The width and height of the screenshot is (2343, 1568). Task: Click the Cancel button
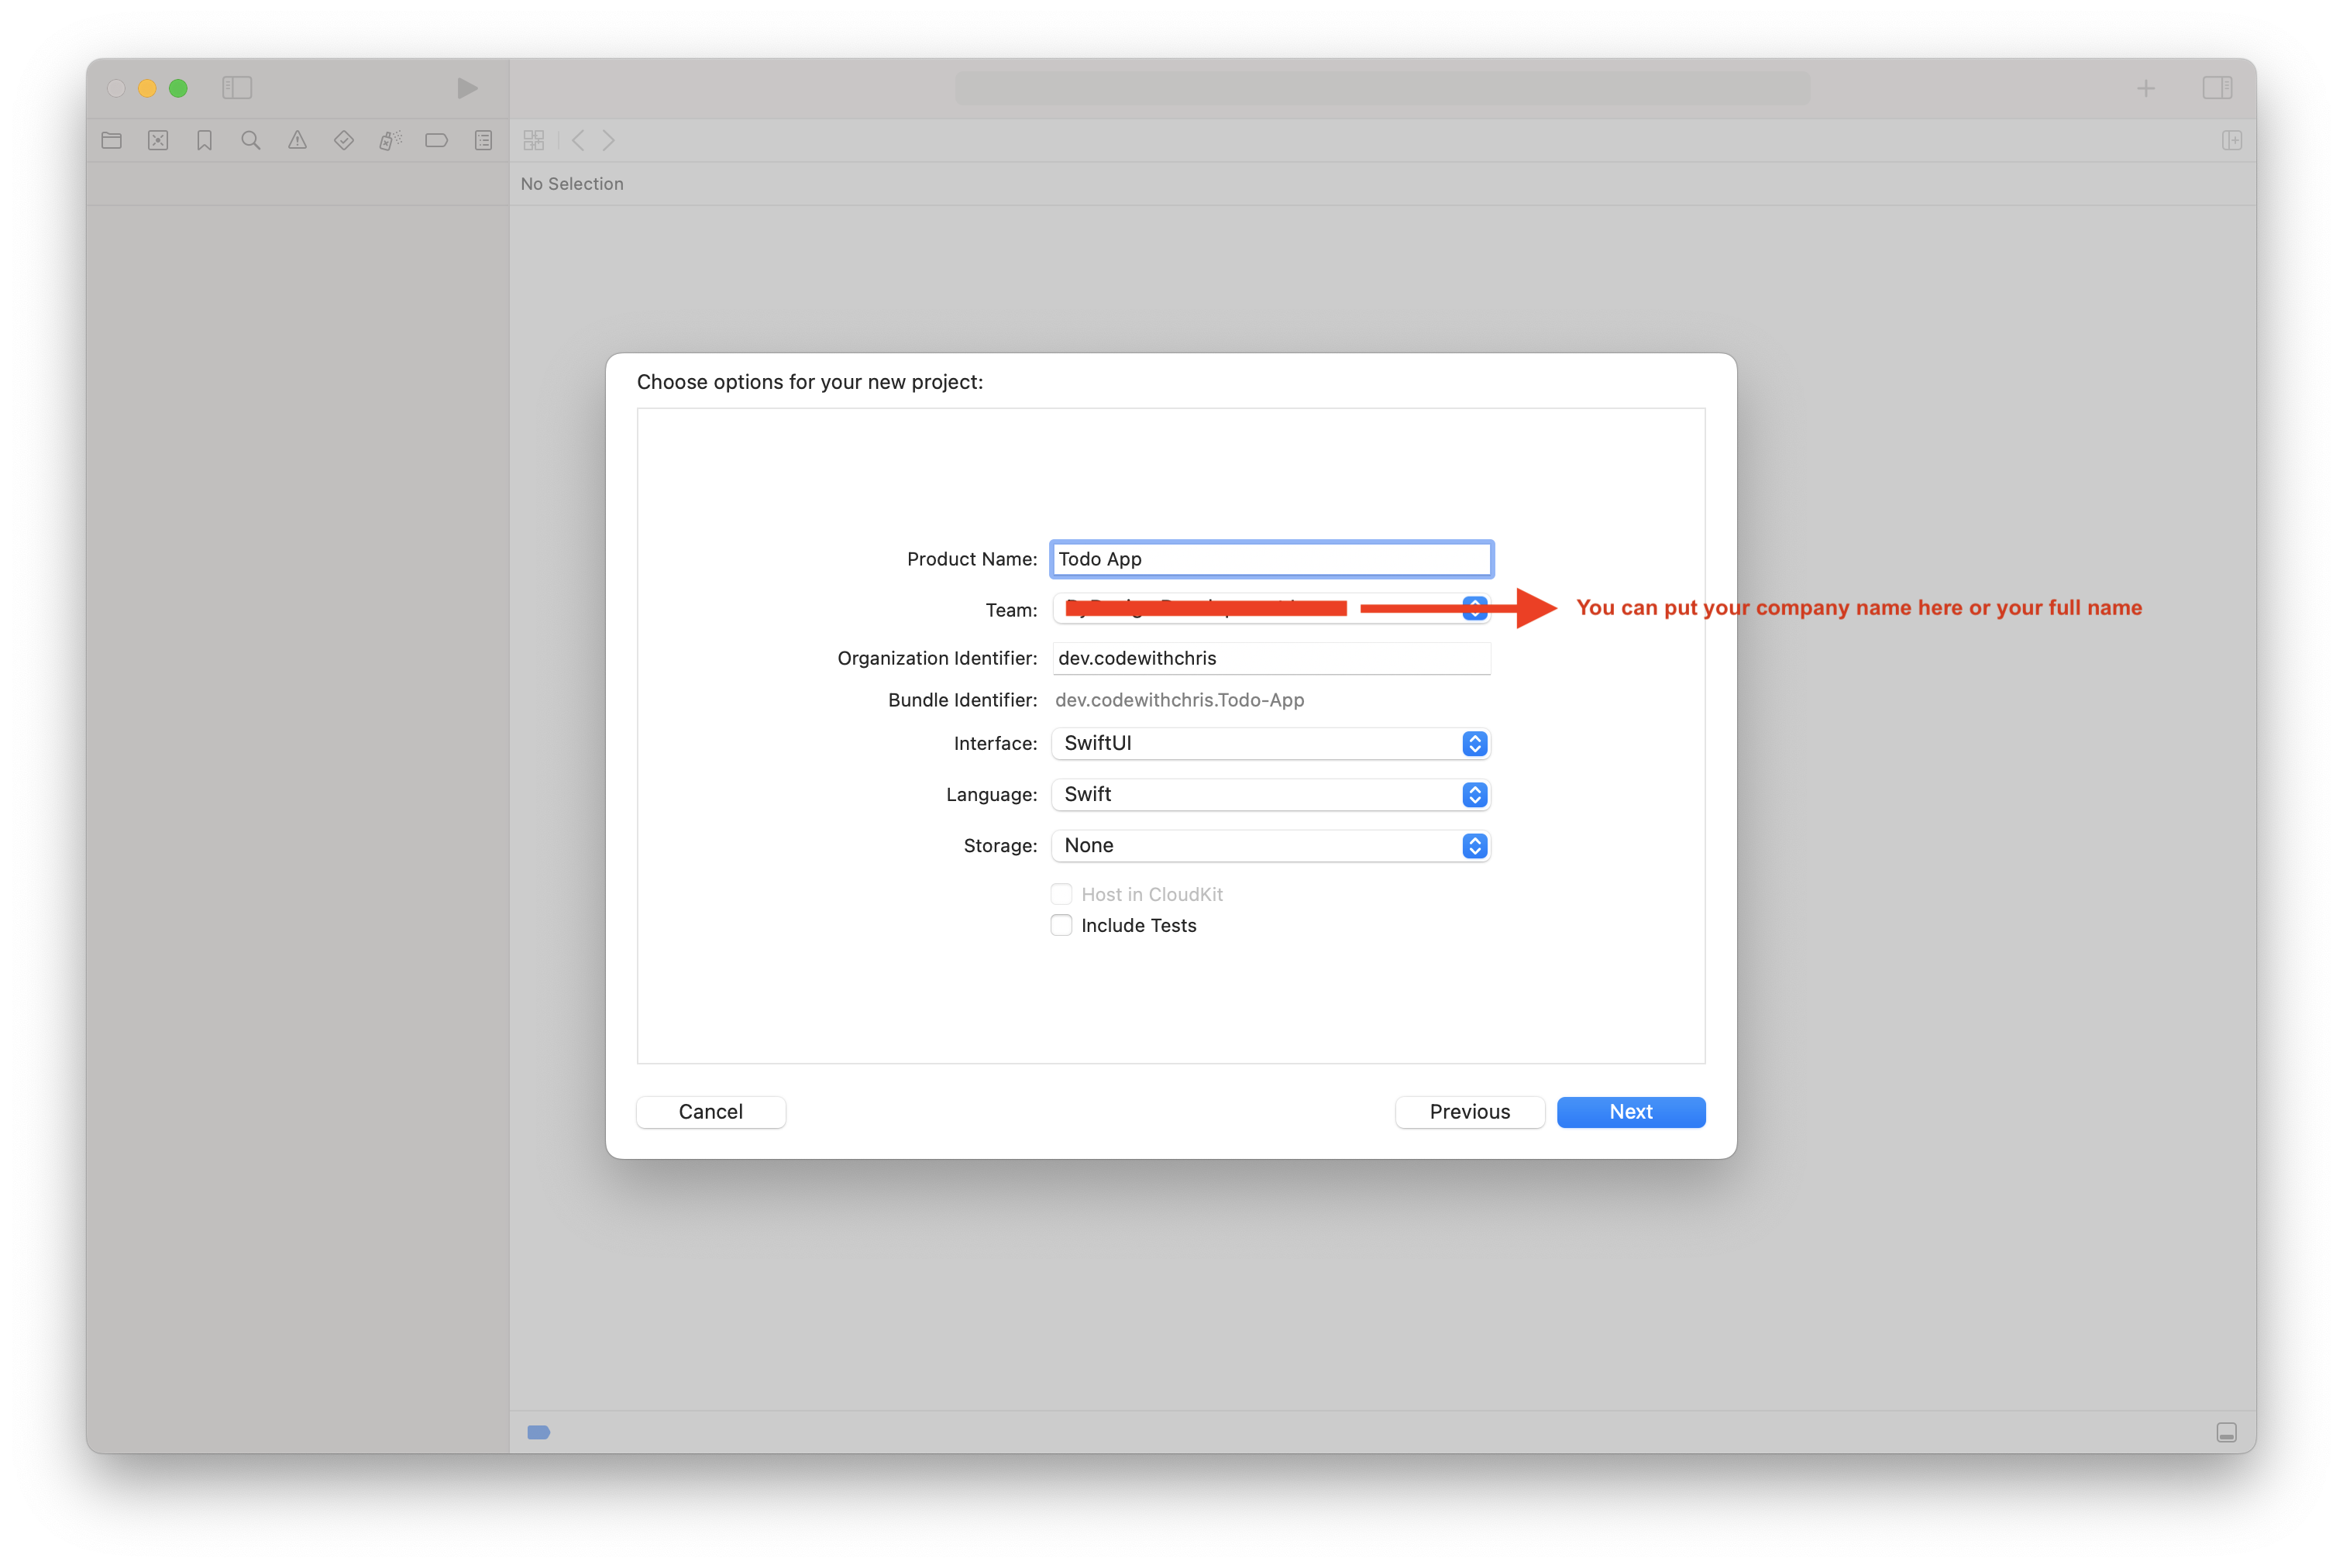coord(711,1112)
